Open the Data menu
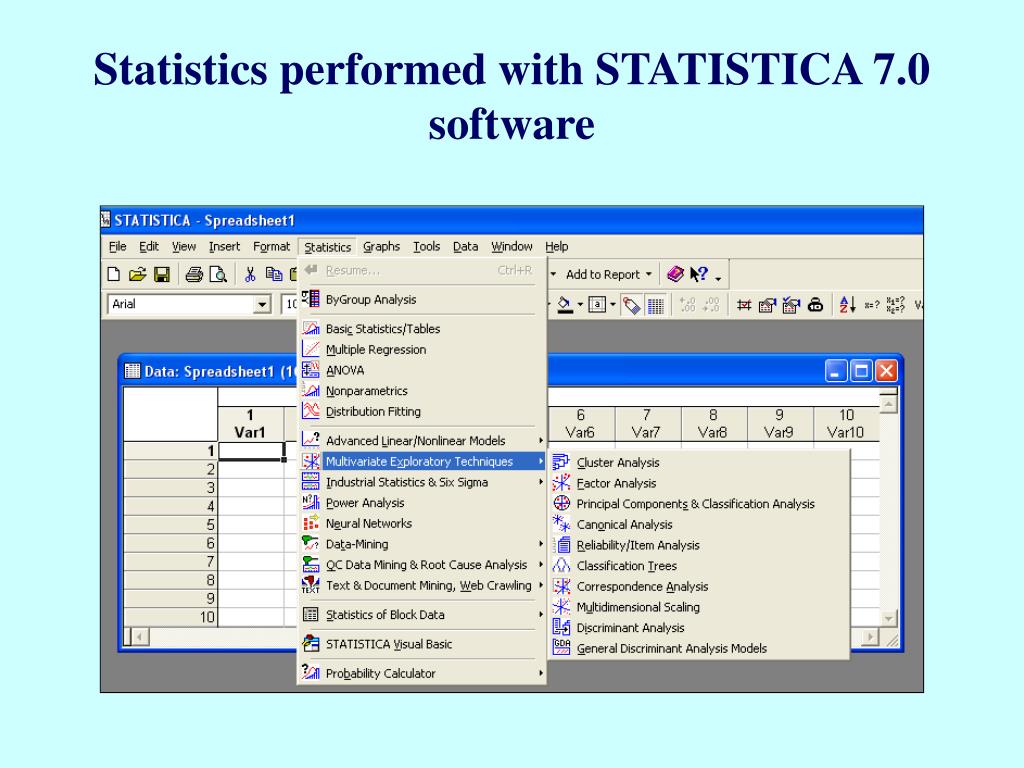This screenshot has height=768, width=1024. [466, 246]
